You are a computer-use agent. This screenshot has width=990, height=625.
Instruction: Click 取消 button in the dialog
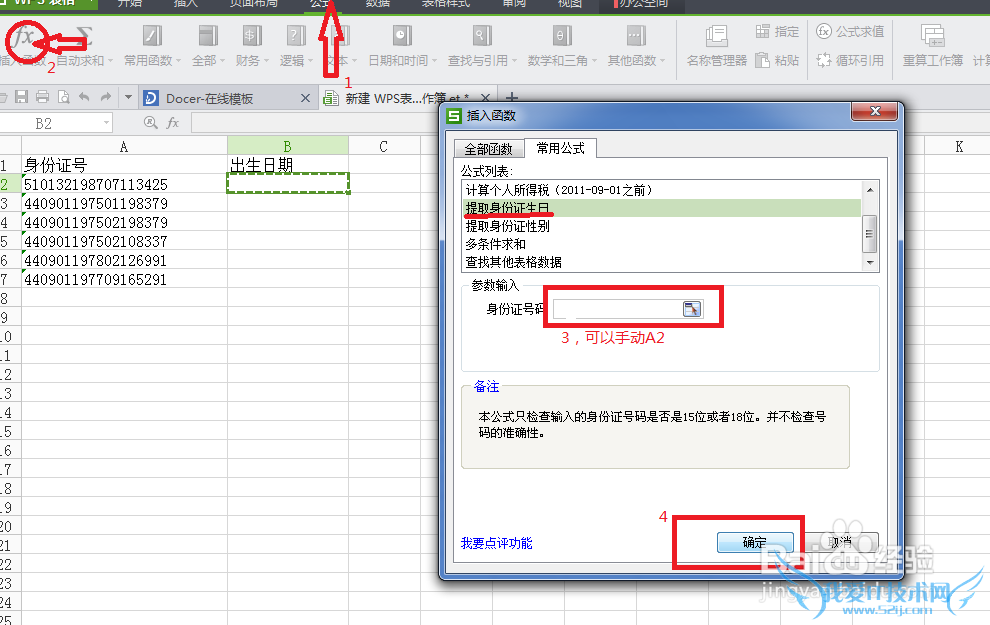pyautogui.click(x=842, y=542)
